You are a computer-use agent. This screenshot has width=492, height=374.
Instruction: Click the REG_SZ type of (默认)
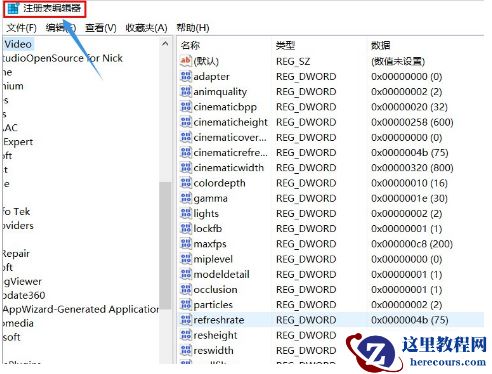[x=293, y=61]
